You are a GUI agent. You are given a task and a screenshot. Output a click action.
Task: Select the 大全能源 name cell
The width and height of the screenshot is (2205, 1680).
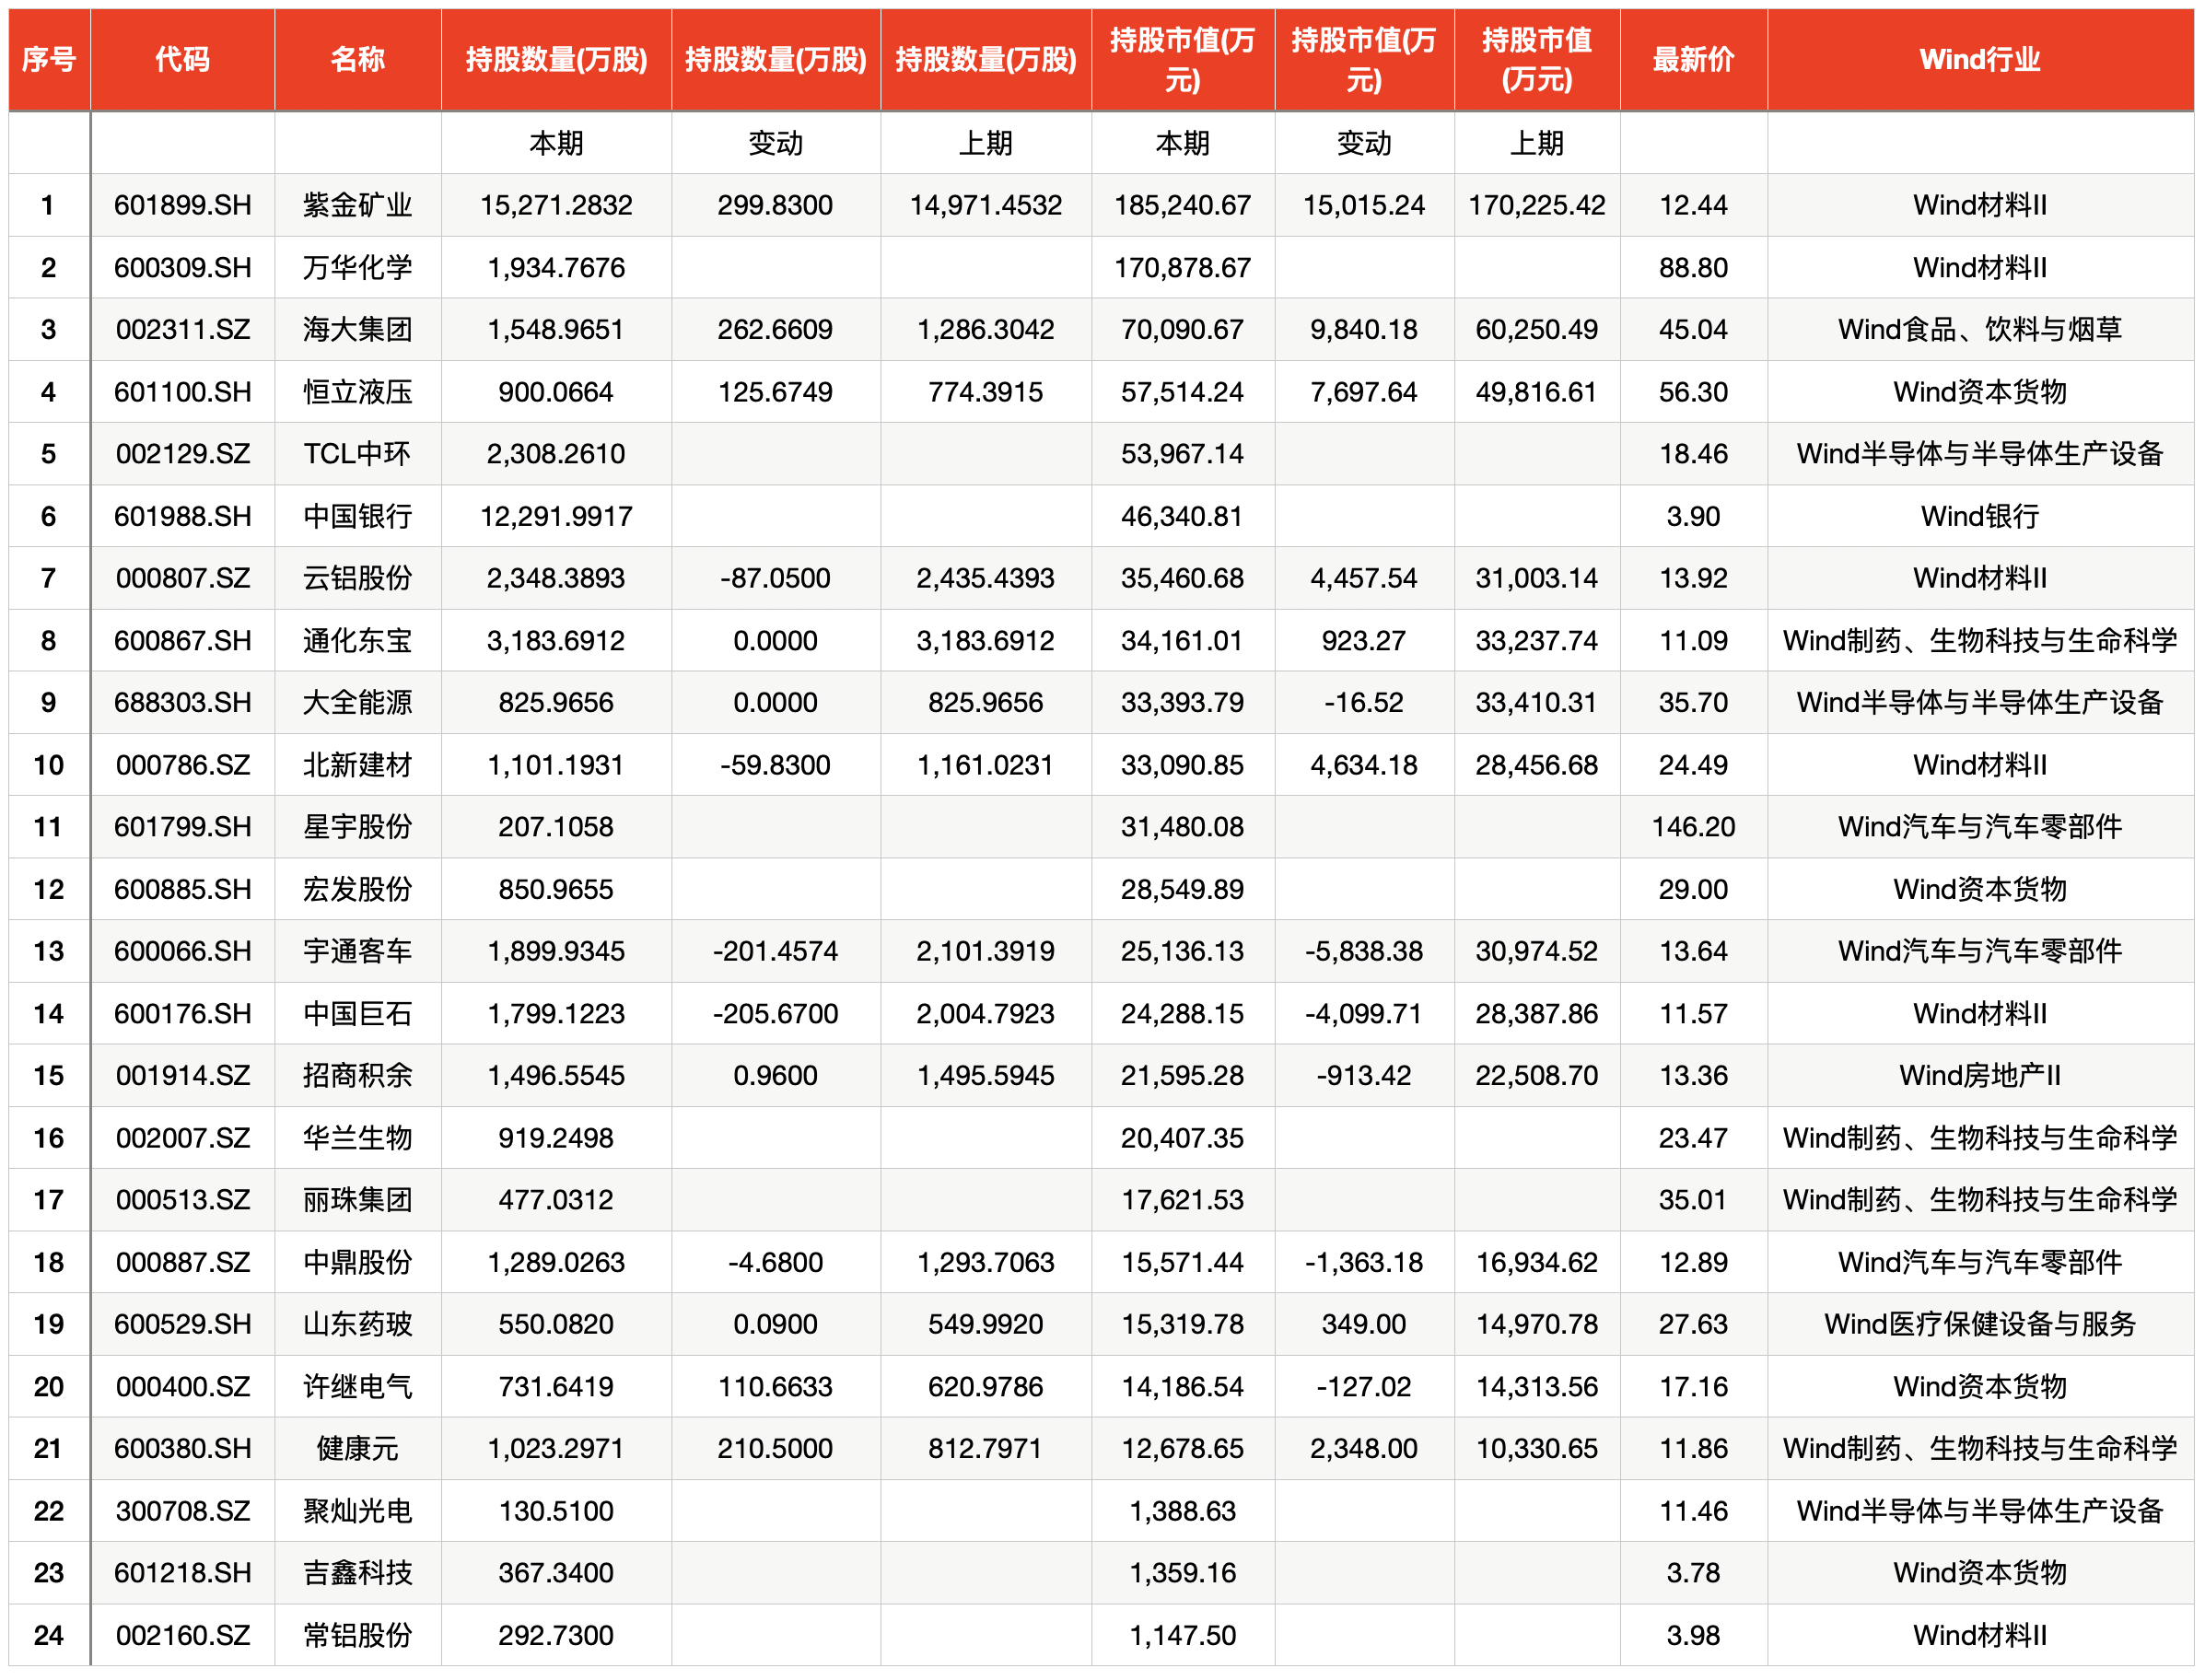[358, 703]
